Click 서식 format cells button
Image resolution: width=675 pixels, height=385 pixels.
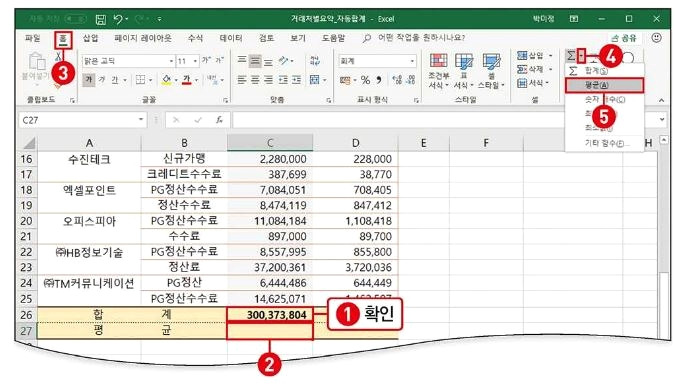tap(533, 82)
